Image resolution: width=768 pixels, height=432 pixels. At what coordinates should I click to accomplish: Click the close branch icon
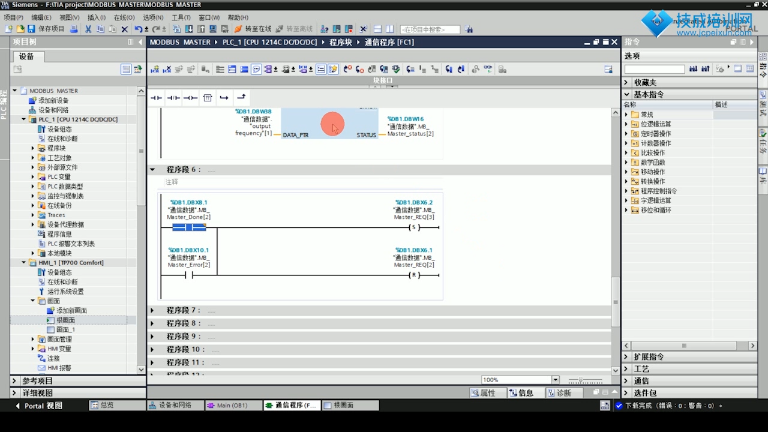[x=241, y=98]
